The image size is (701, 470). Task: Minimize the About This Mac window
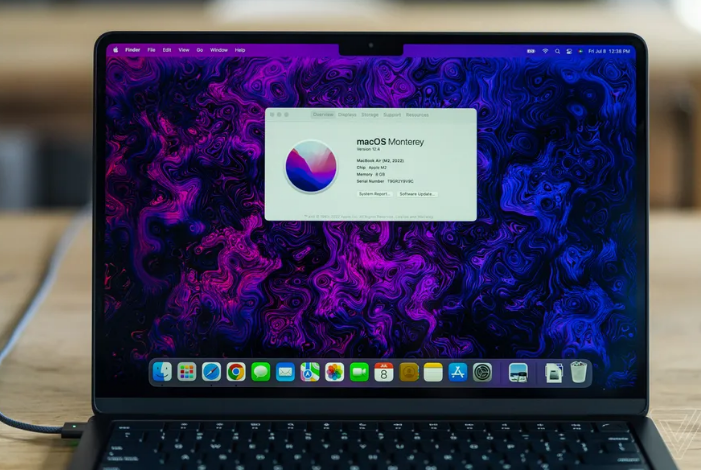click(x=279, y=115)
